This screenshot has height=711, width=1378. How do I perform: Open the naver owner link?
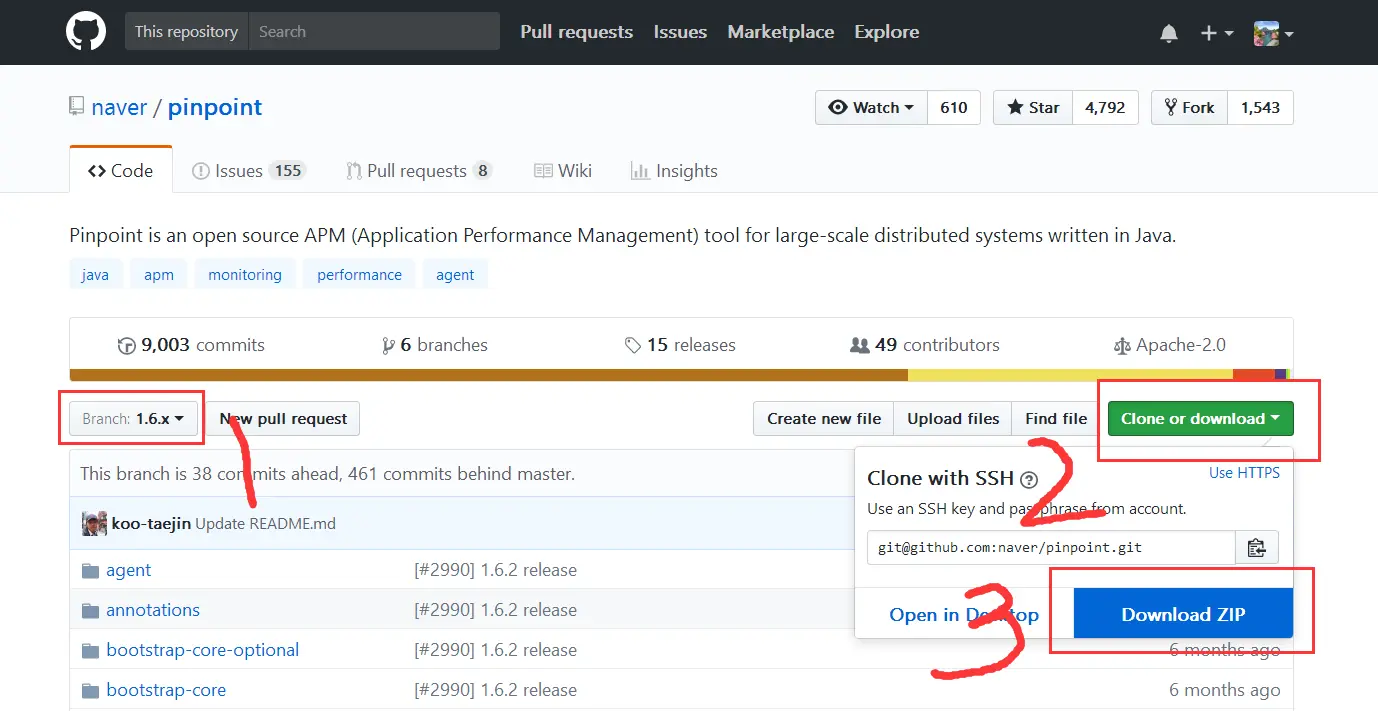tap(119, 107)
